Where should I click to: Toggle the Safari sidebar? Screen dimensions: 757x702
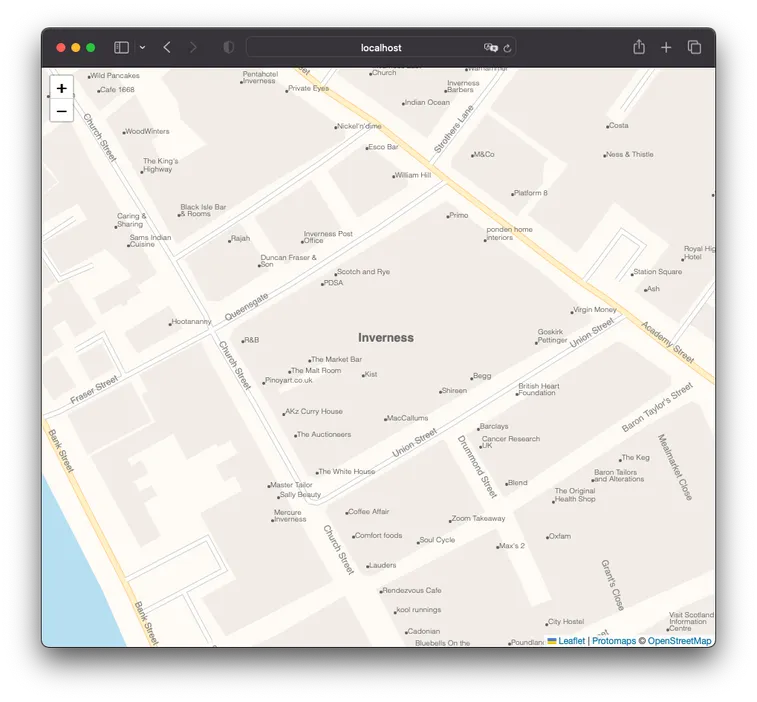[x=121, y=47]
